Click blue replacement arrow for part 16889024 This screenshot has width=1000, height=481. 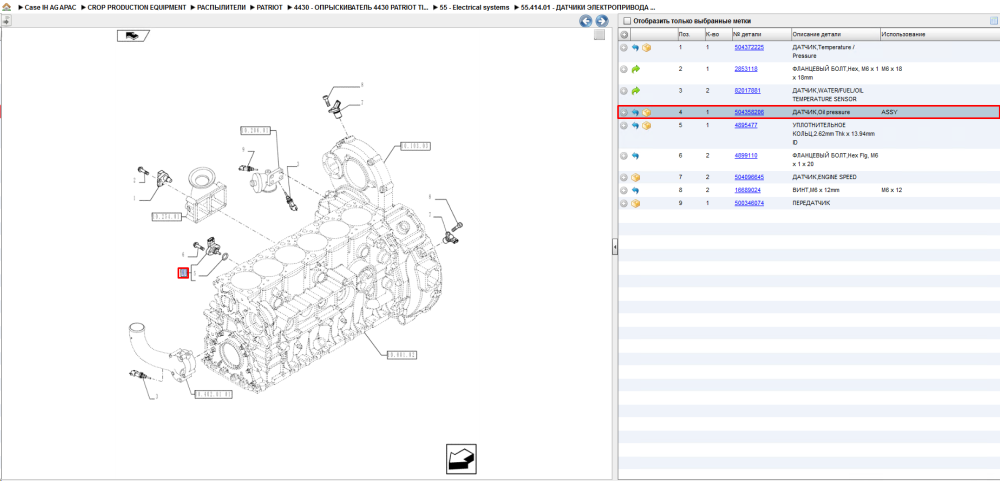(x=635, y=190)
